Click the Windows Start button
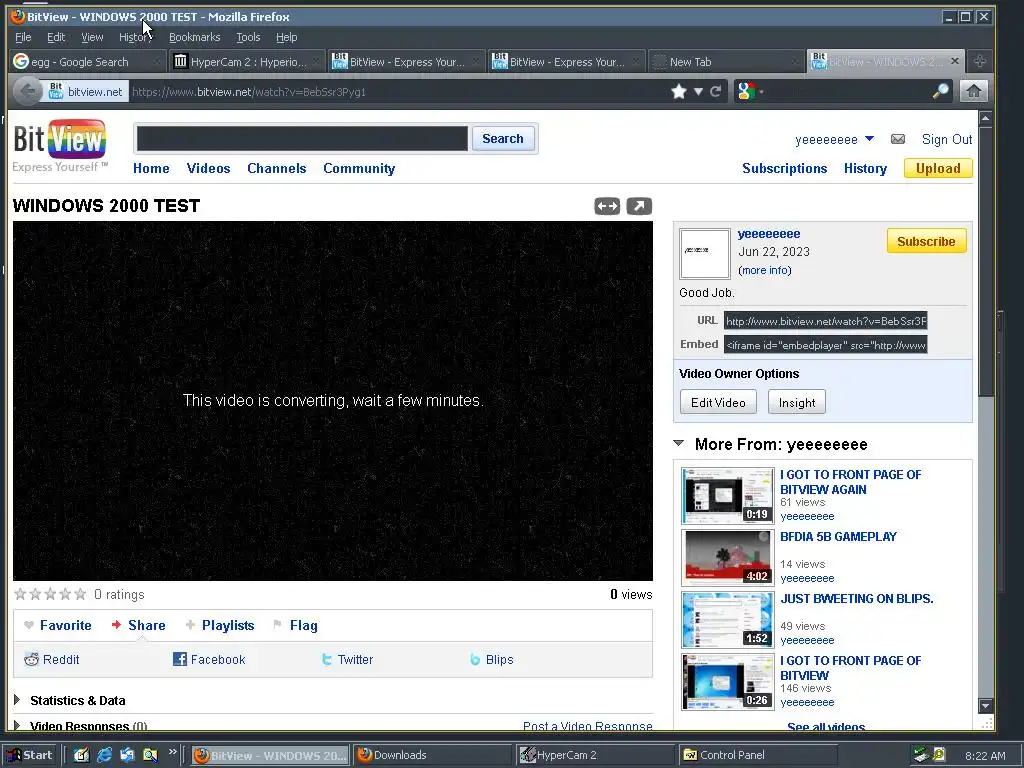1024x768 pixels. coord(31,755)
